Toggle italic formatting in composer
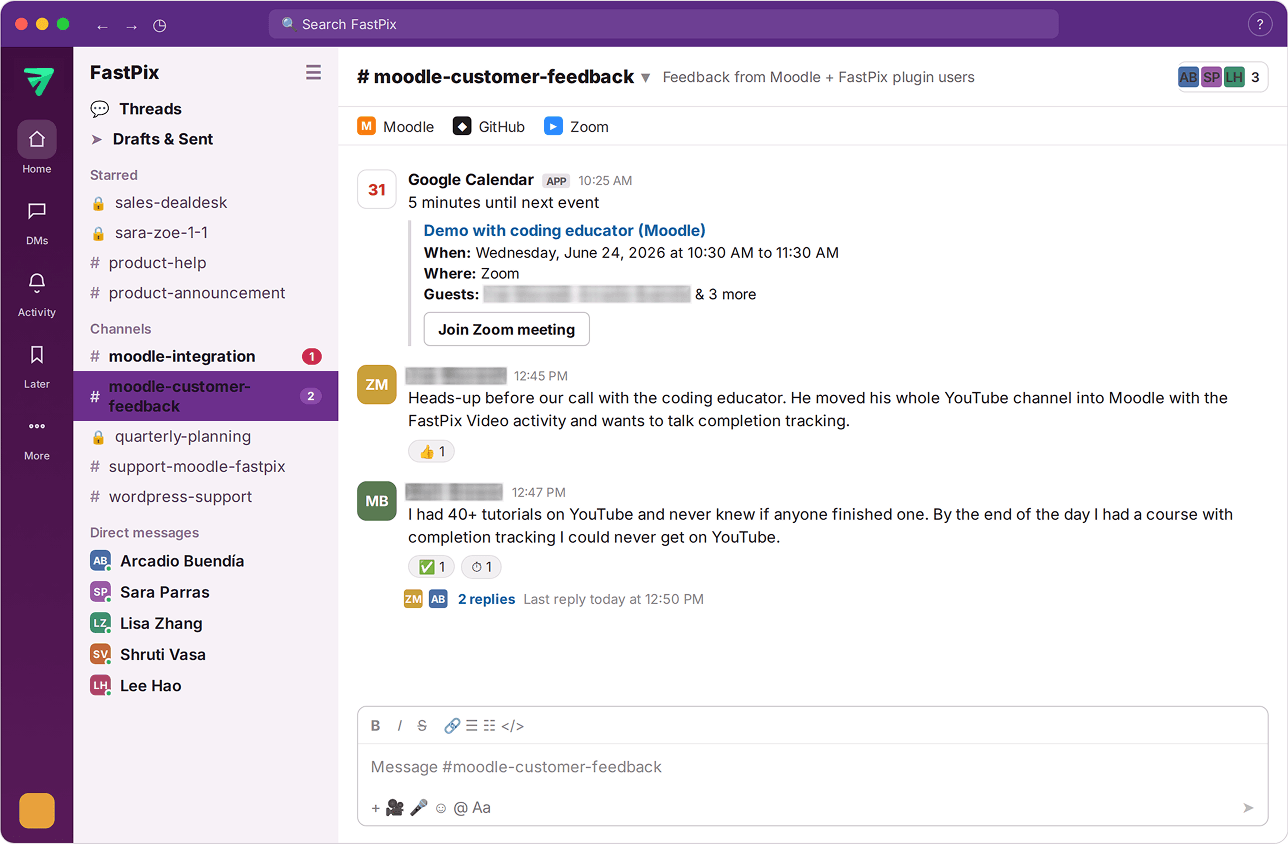Screen dimensions: 1288x844 (x=399, y=726)
